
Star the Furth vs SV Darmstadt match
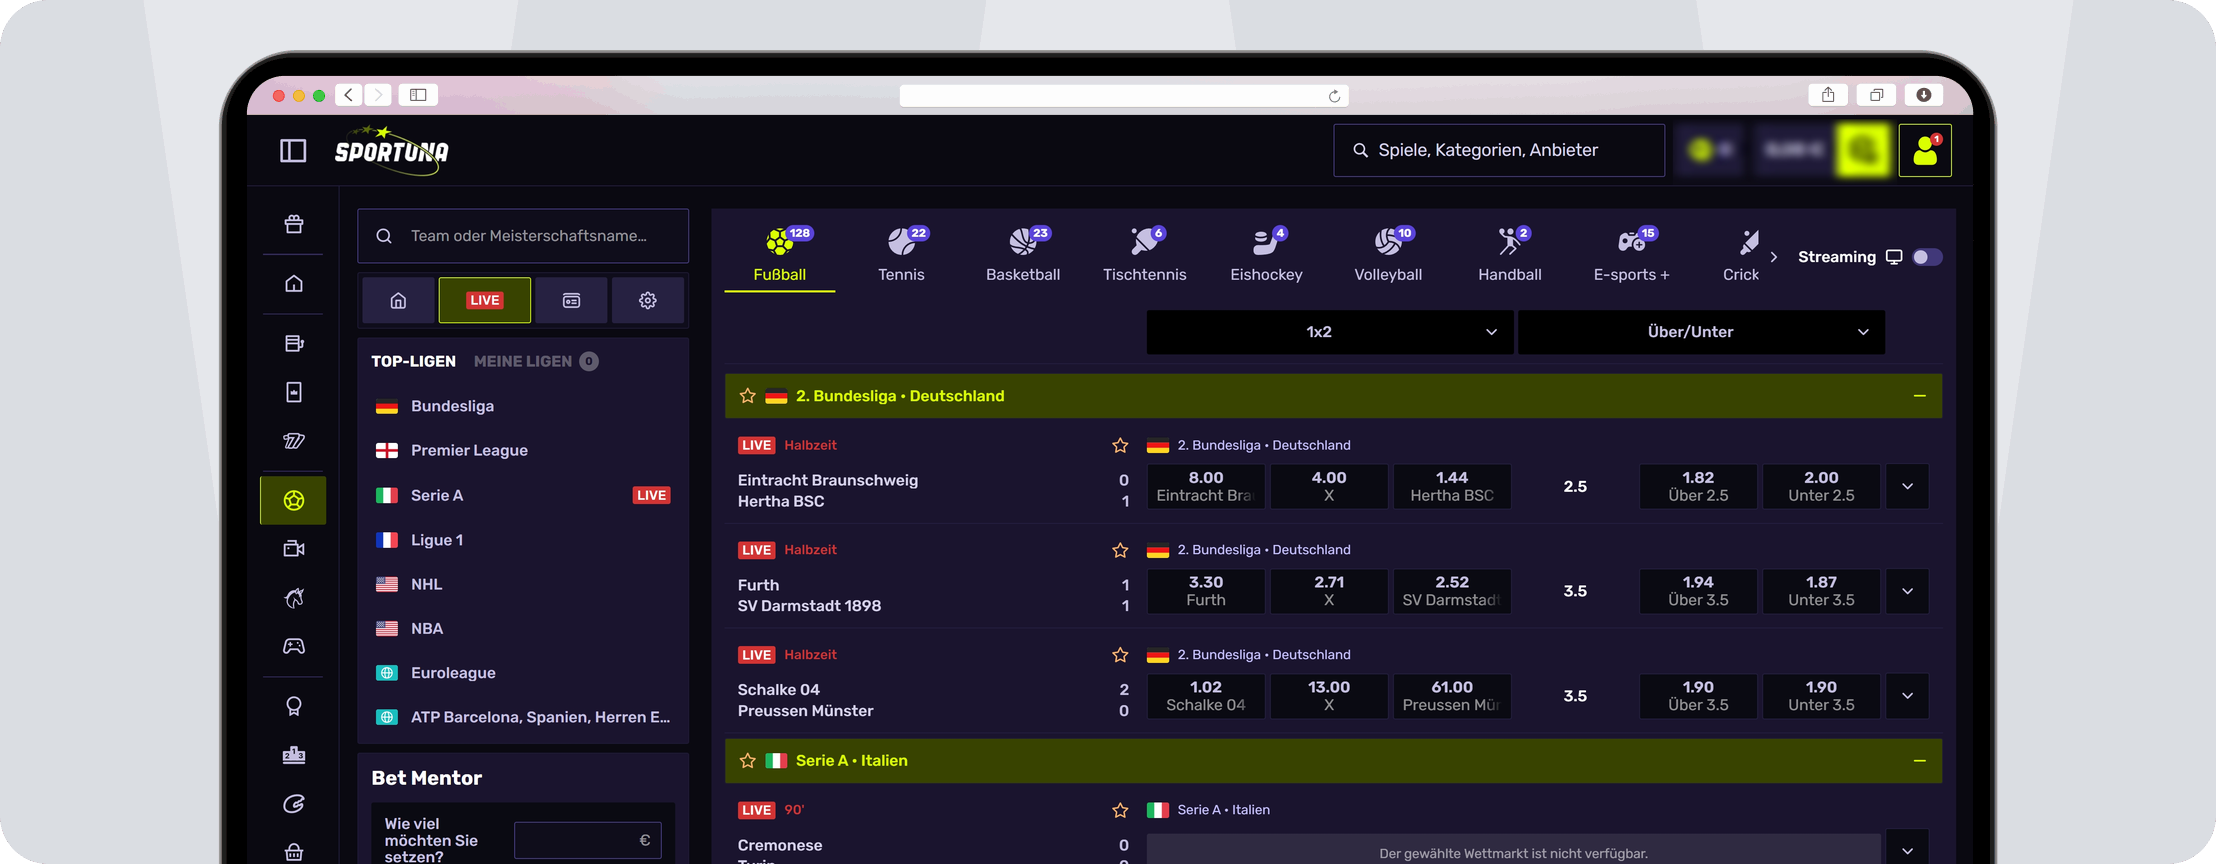(x=1120, y=550)
